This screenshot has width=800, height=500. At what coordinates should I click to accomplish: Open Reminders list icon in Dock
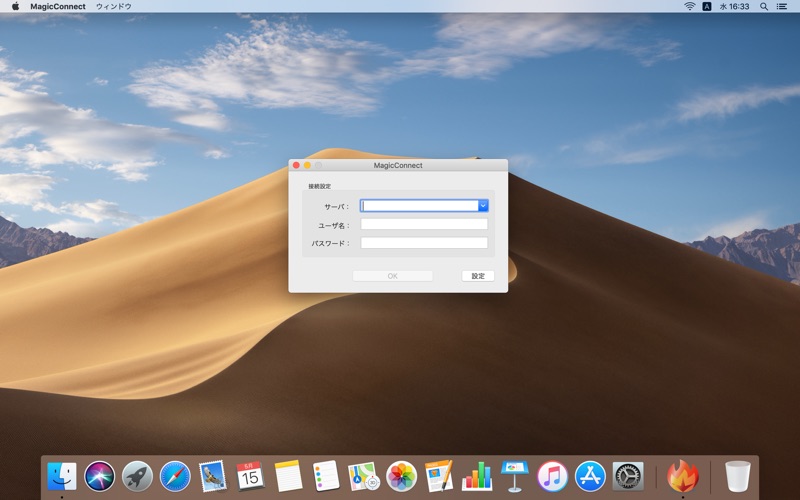point(326,476)
